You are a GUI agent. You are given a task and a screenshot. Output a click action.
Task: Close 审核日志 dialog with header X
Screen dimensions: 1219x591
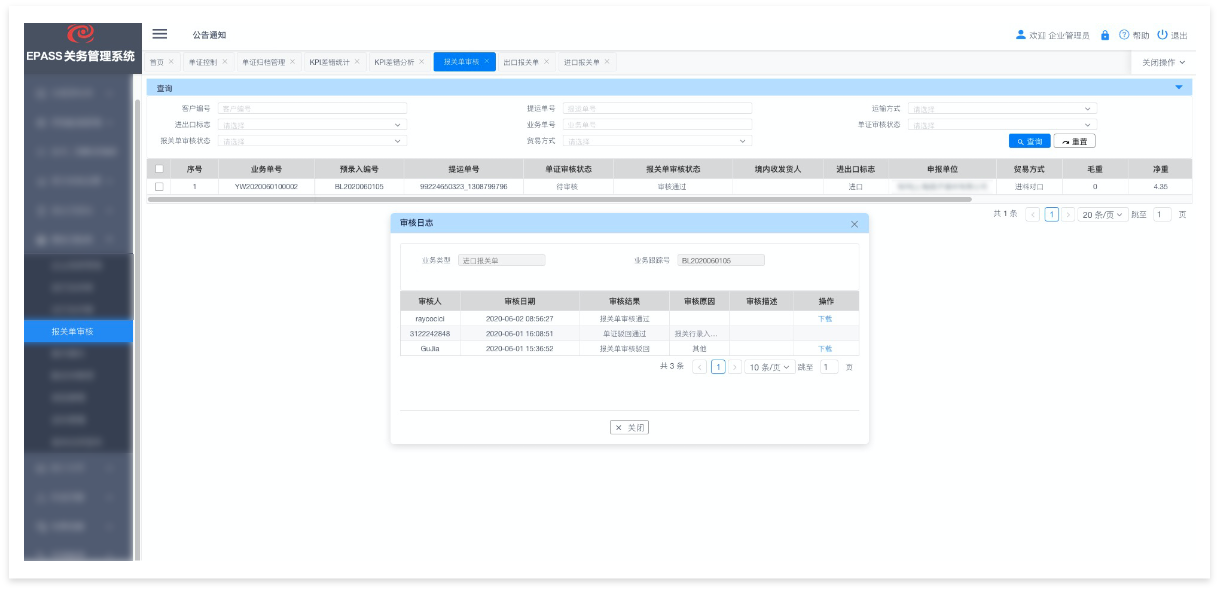(x=854, y=224)
